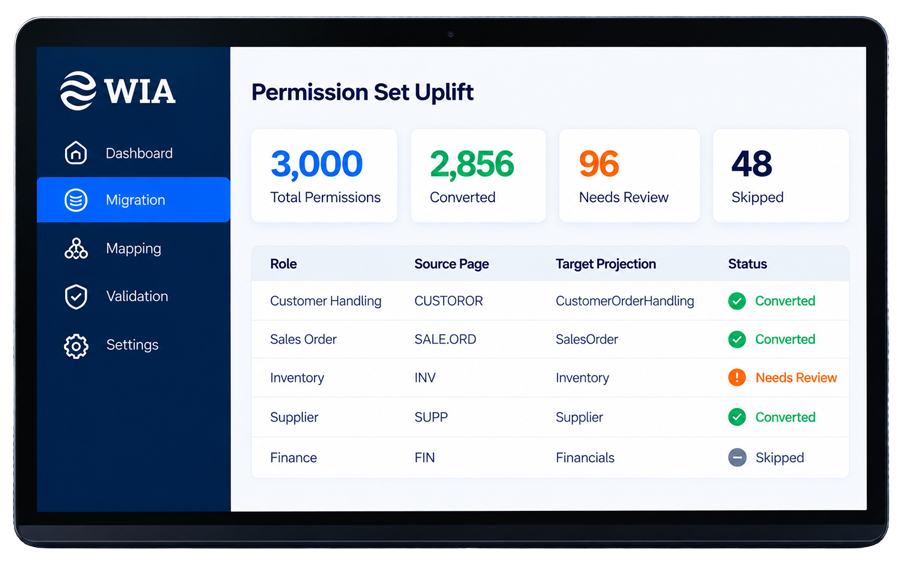Screen dimensions: 901x564
Task: Open the Validation section
Action: 133,296
